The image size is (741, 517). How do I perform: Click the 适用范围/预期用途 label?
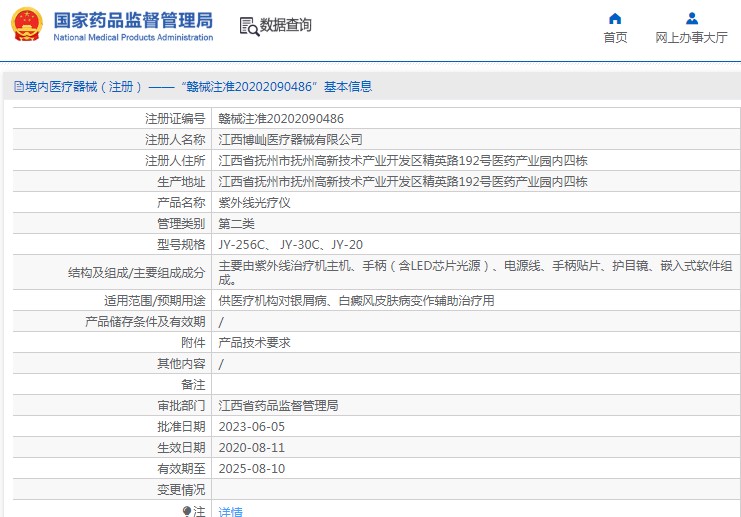tap(155, 301)
